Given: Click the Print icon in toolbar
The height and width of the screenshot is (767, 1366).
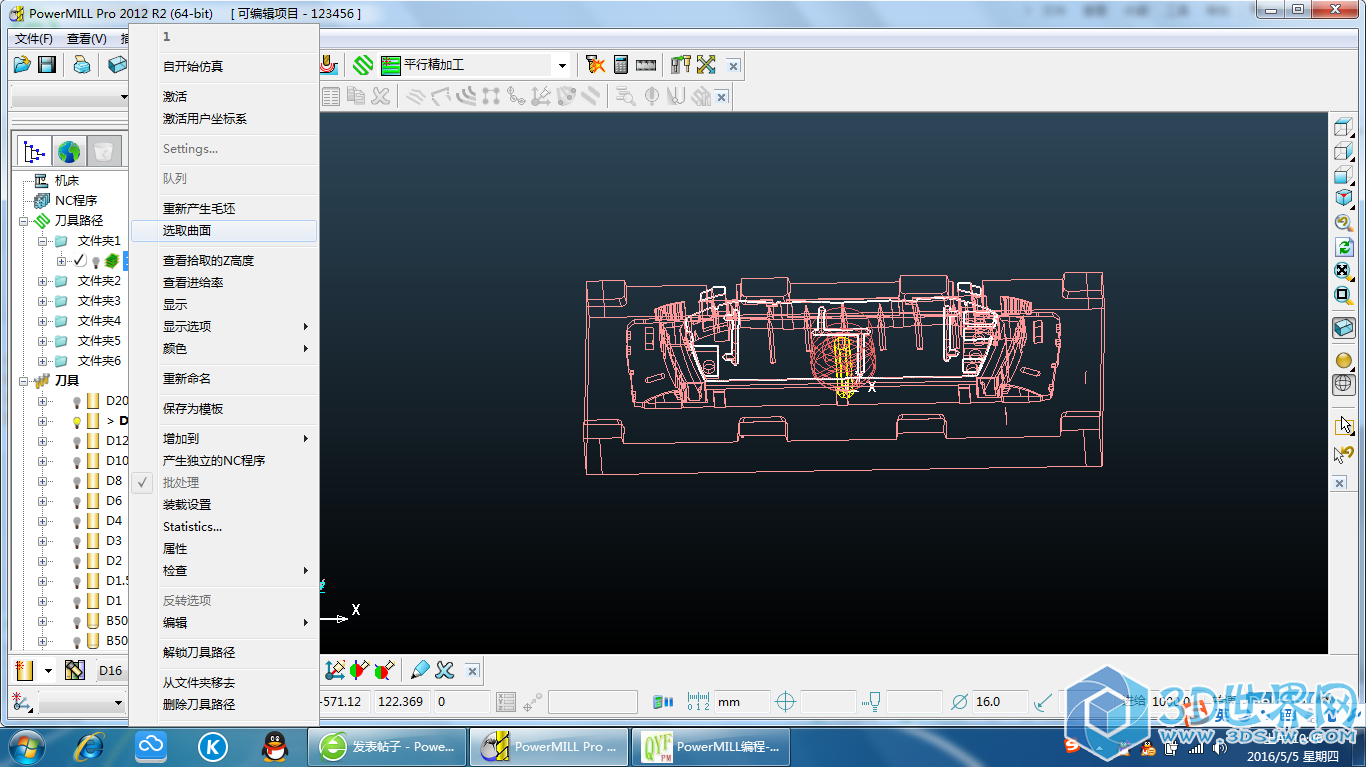Looking at the screenshot, I should [x=82, y=65].
